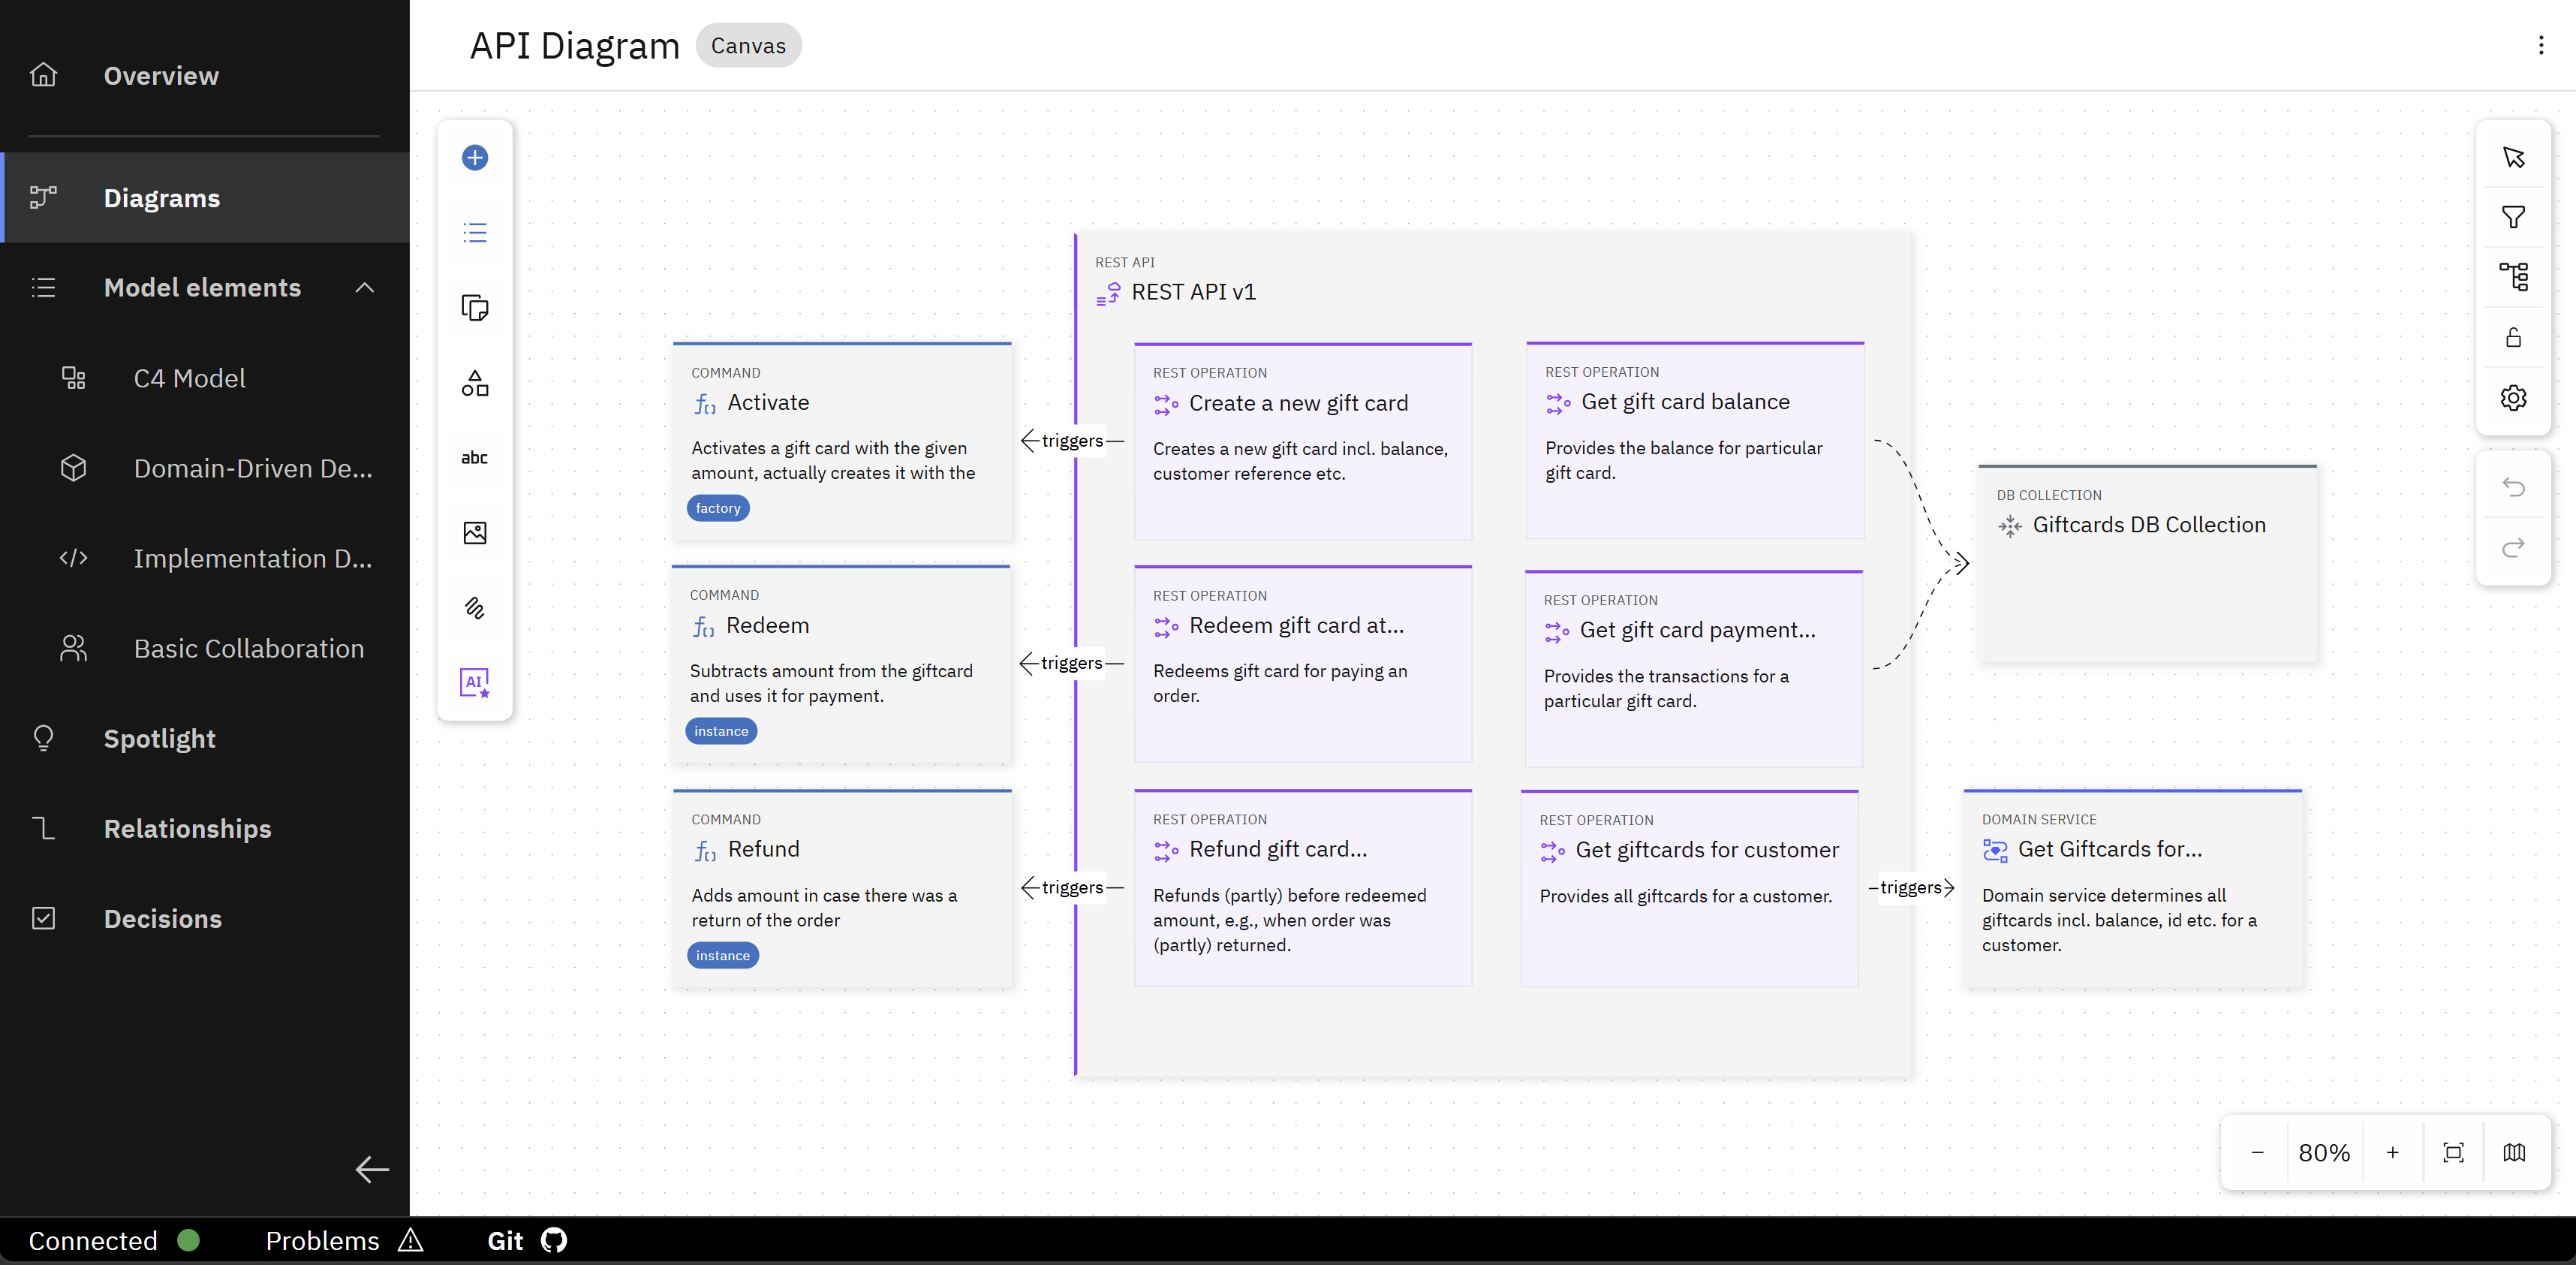Zoom out with the minus button

[2257, 1153]
